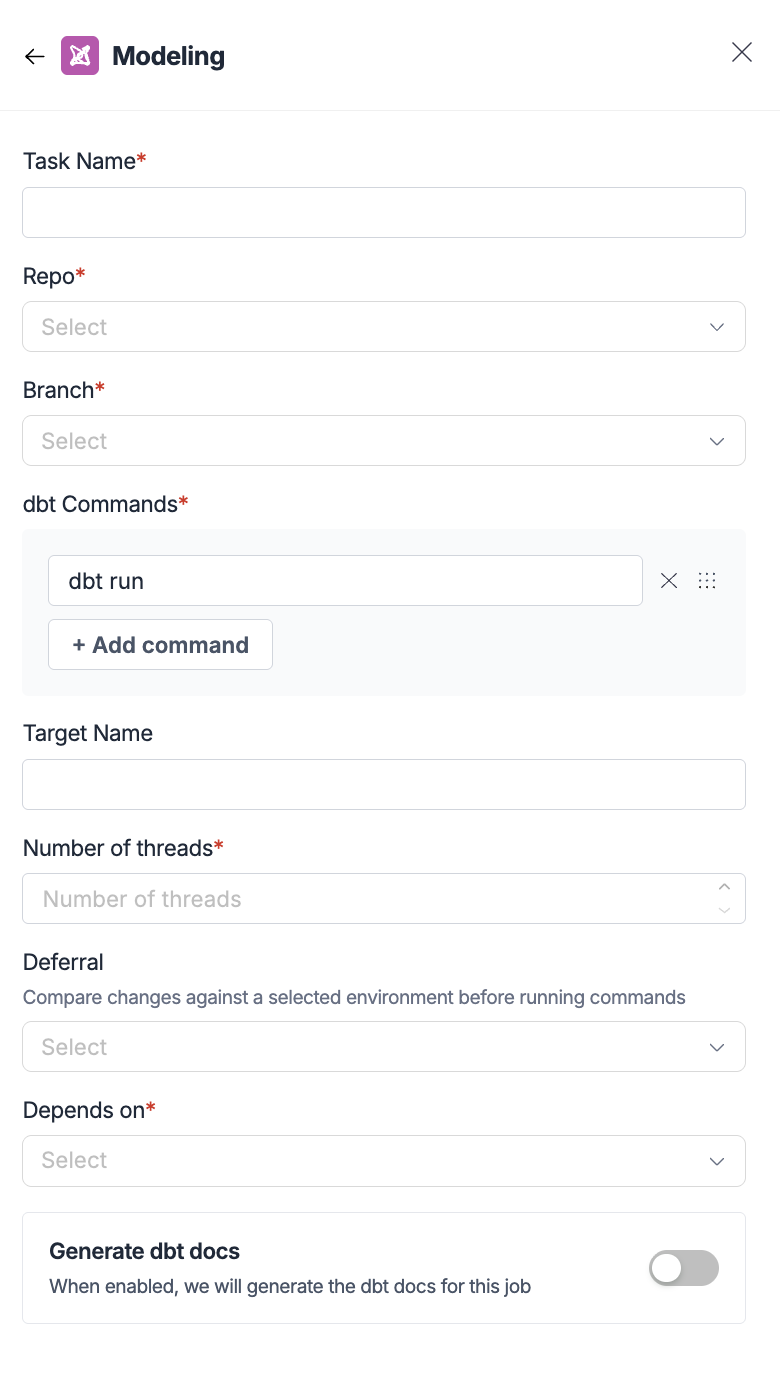Screen dimensions: 780x1380
Task: Click the drag handle beside the dbt command
Action: pyautogui.click(x=707, y=580)
